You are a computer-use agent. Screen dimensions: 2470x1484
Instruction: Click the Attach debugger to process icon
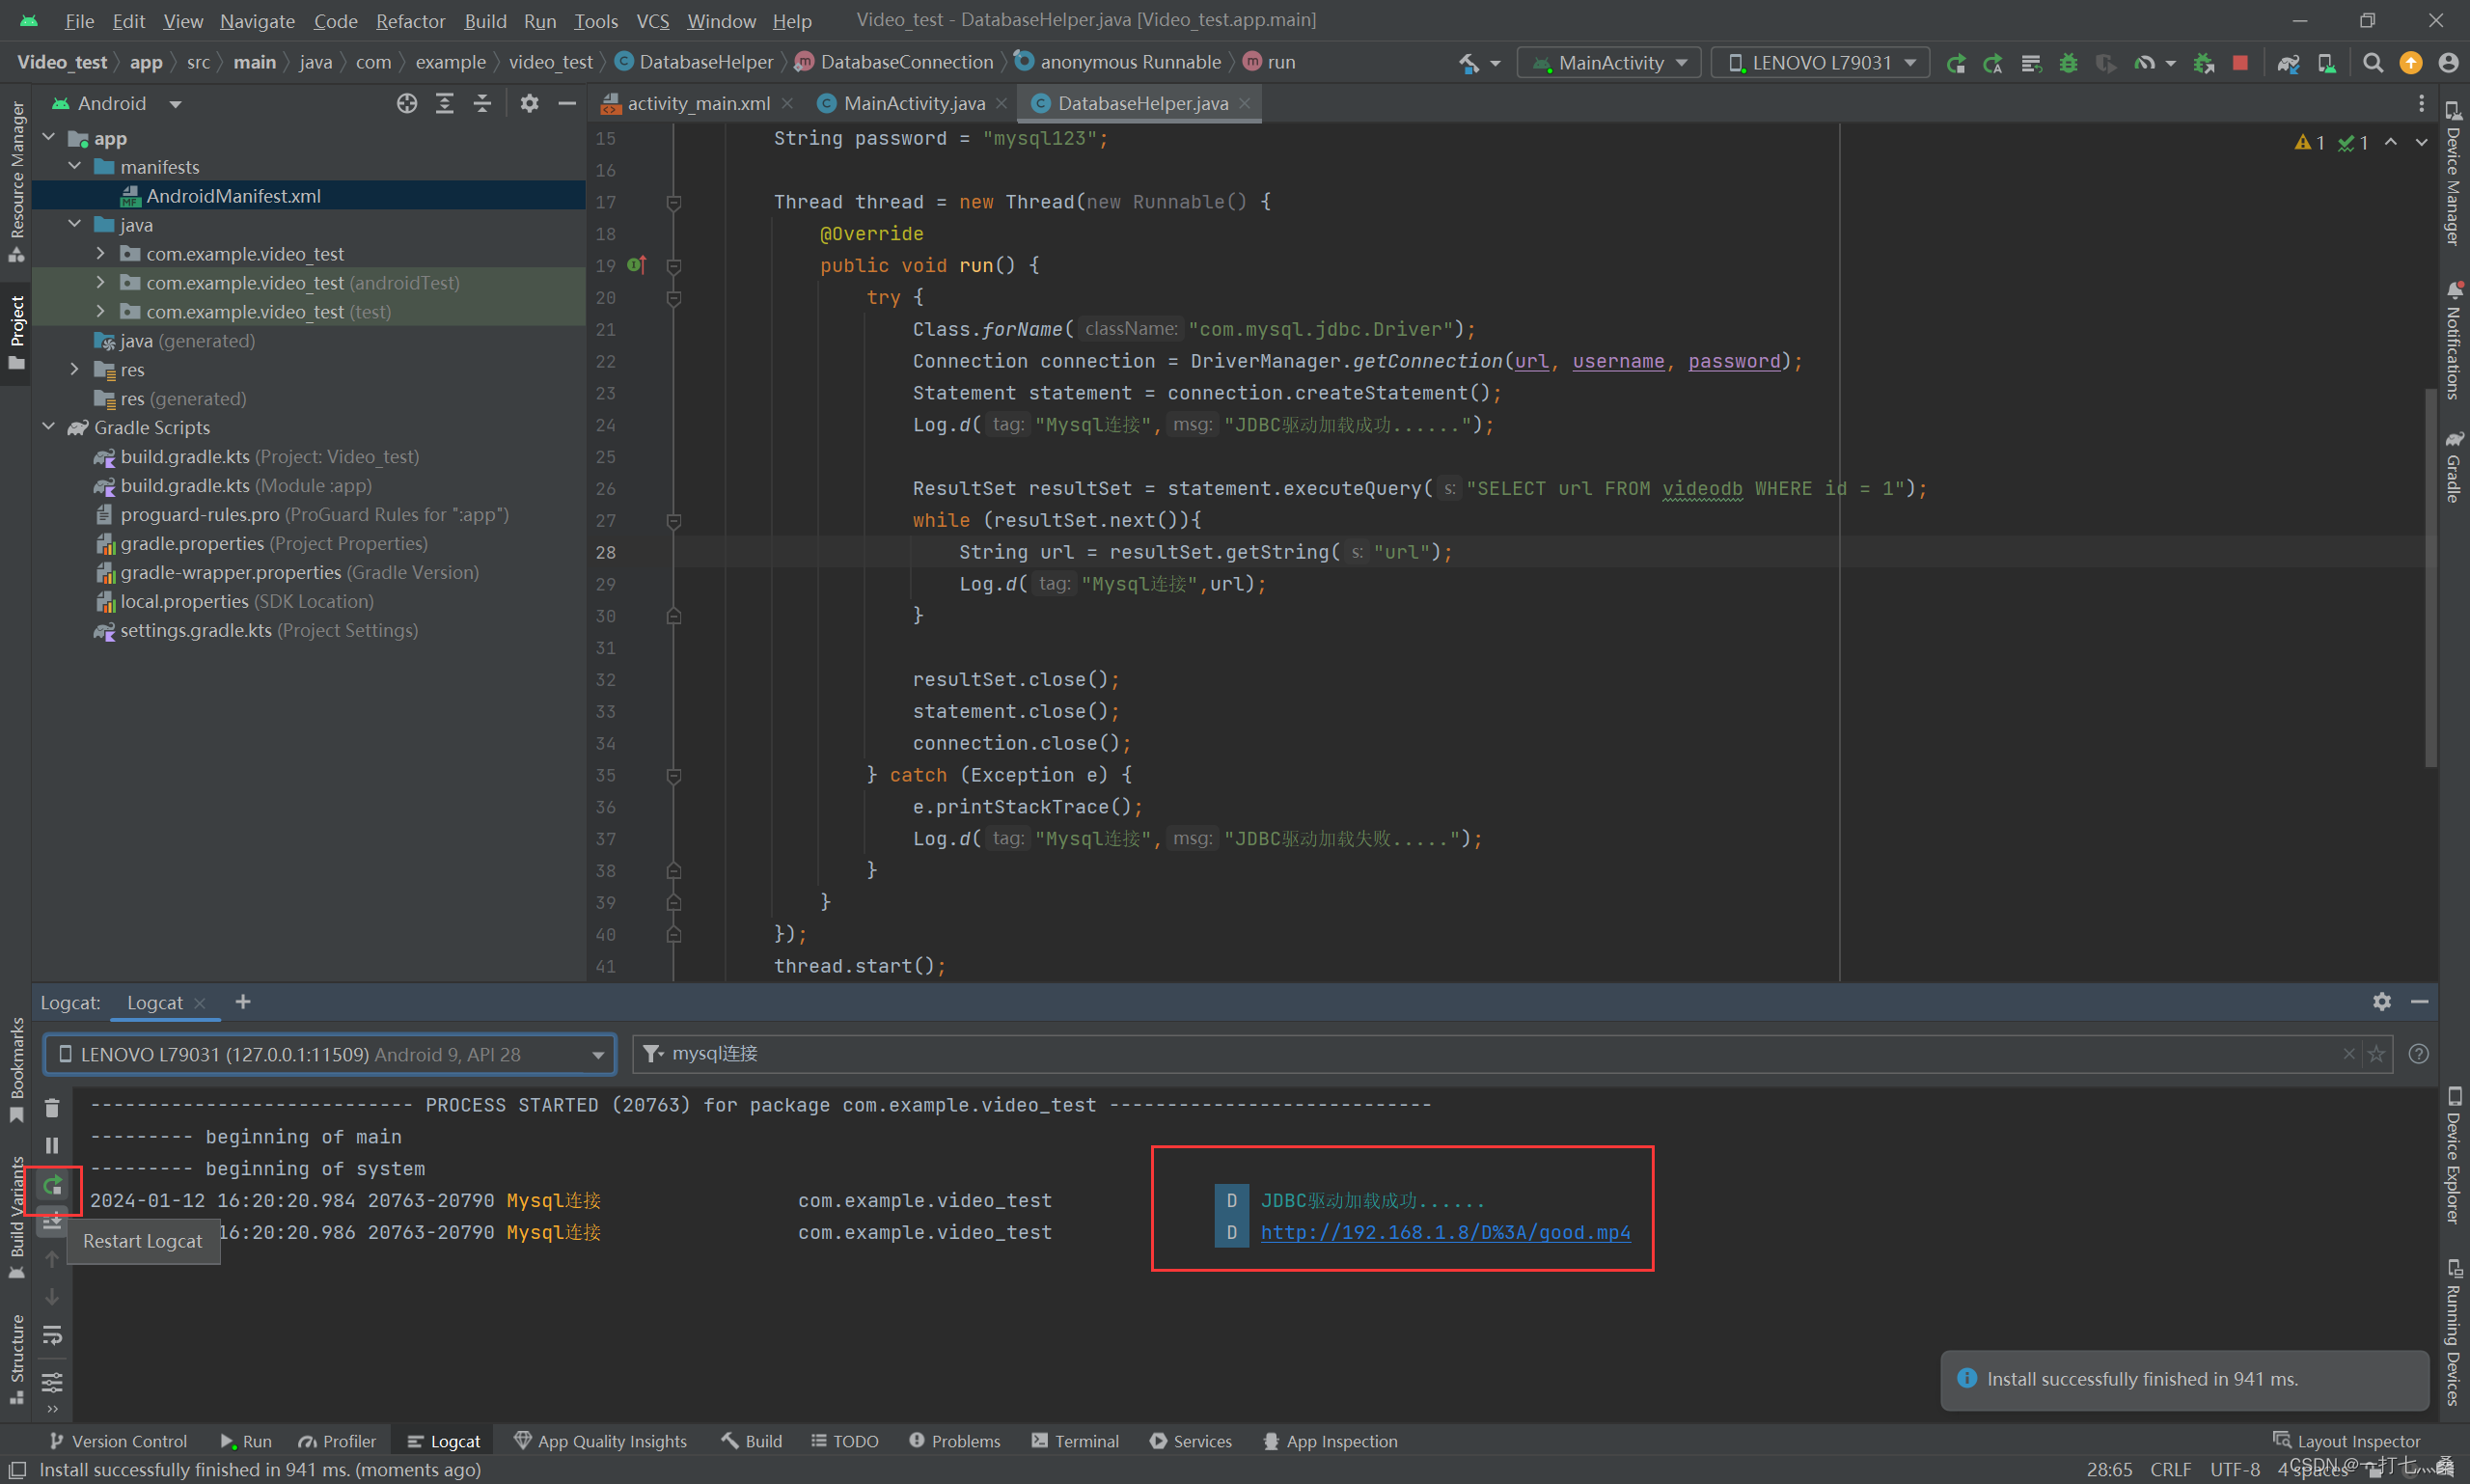coord(2204,66)
